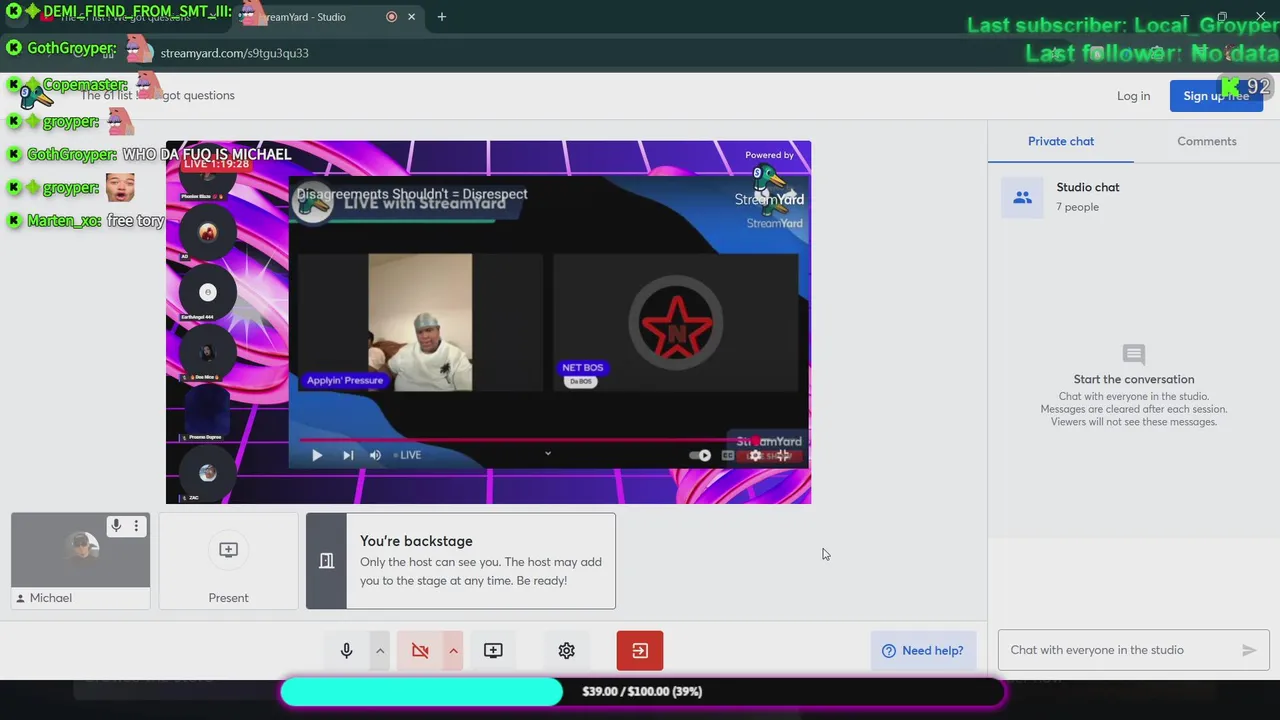Click the red leave studio button

coord(640,651)
